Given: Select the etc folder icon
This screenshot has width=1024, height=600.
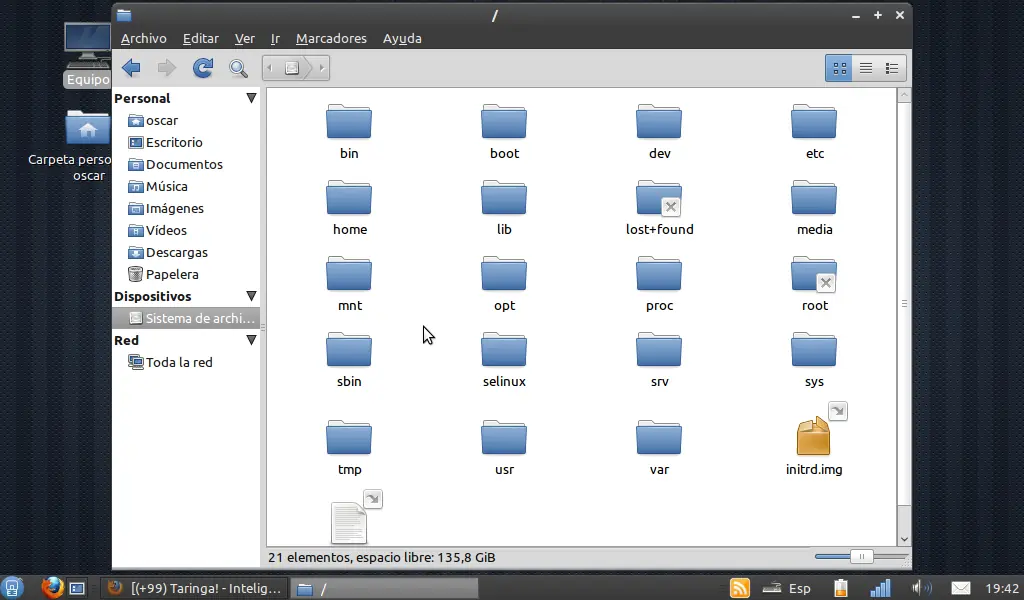Looking at the screenshot, I should pyautogui.click(x=814, y=122).
